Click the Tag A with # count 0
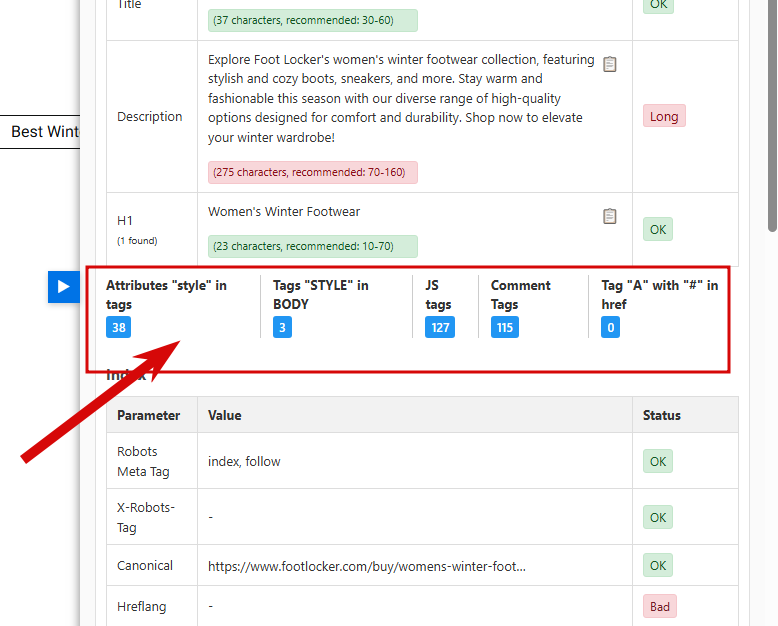The height and width of the screenshot is (626, 778). coord(610,327)
